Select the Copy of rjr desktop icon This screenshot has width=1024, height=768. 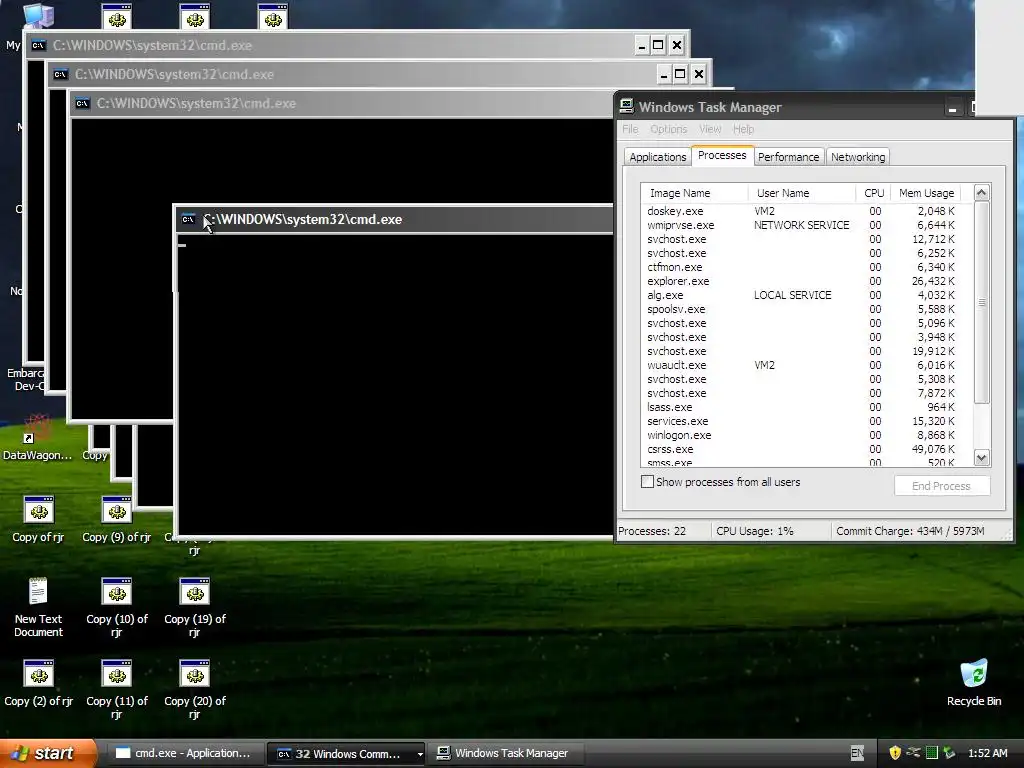(39, 520)
